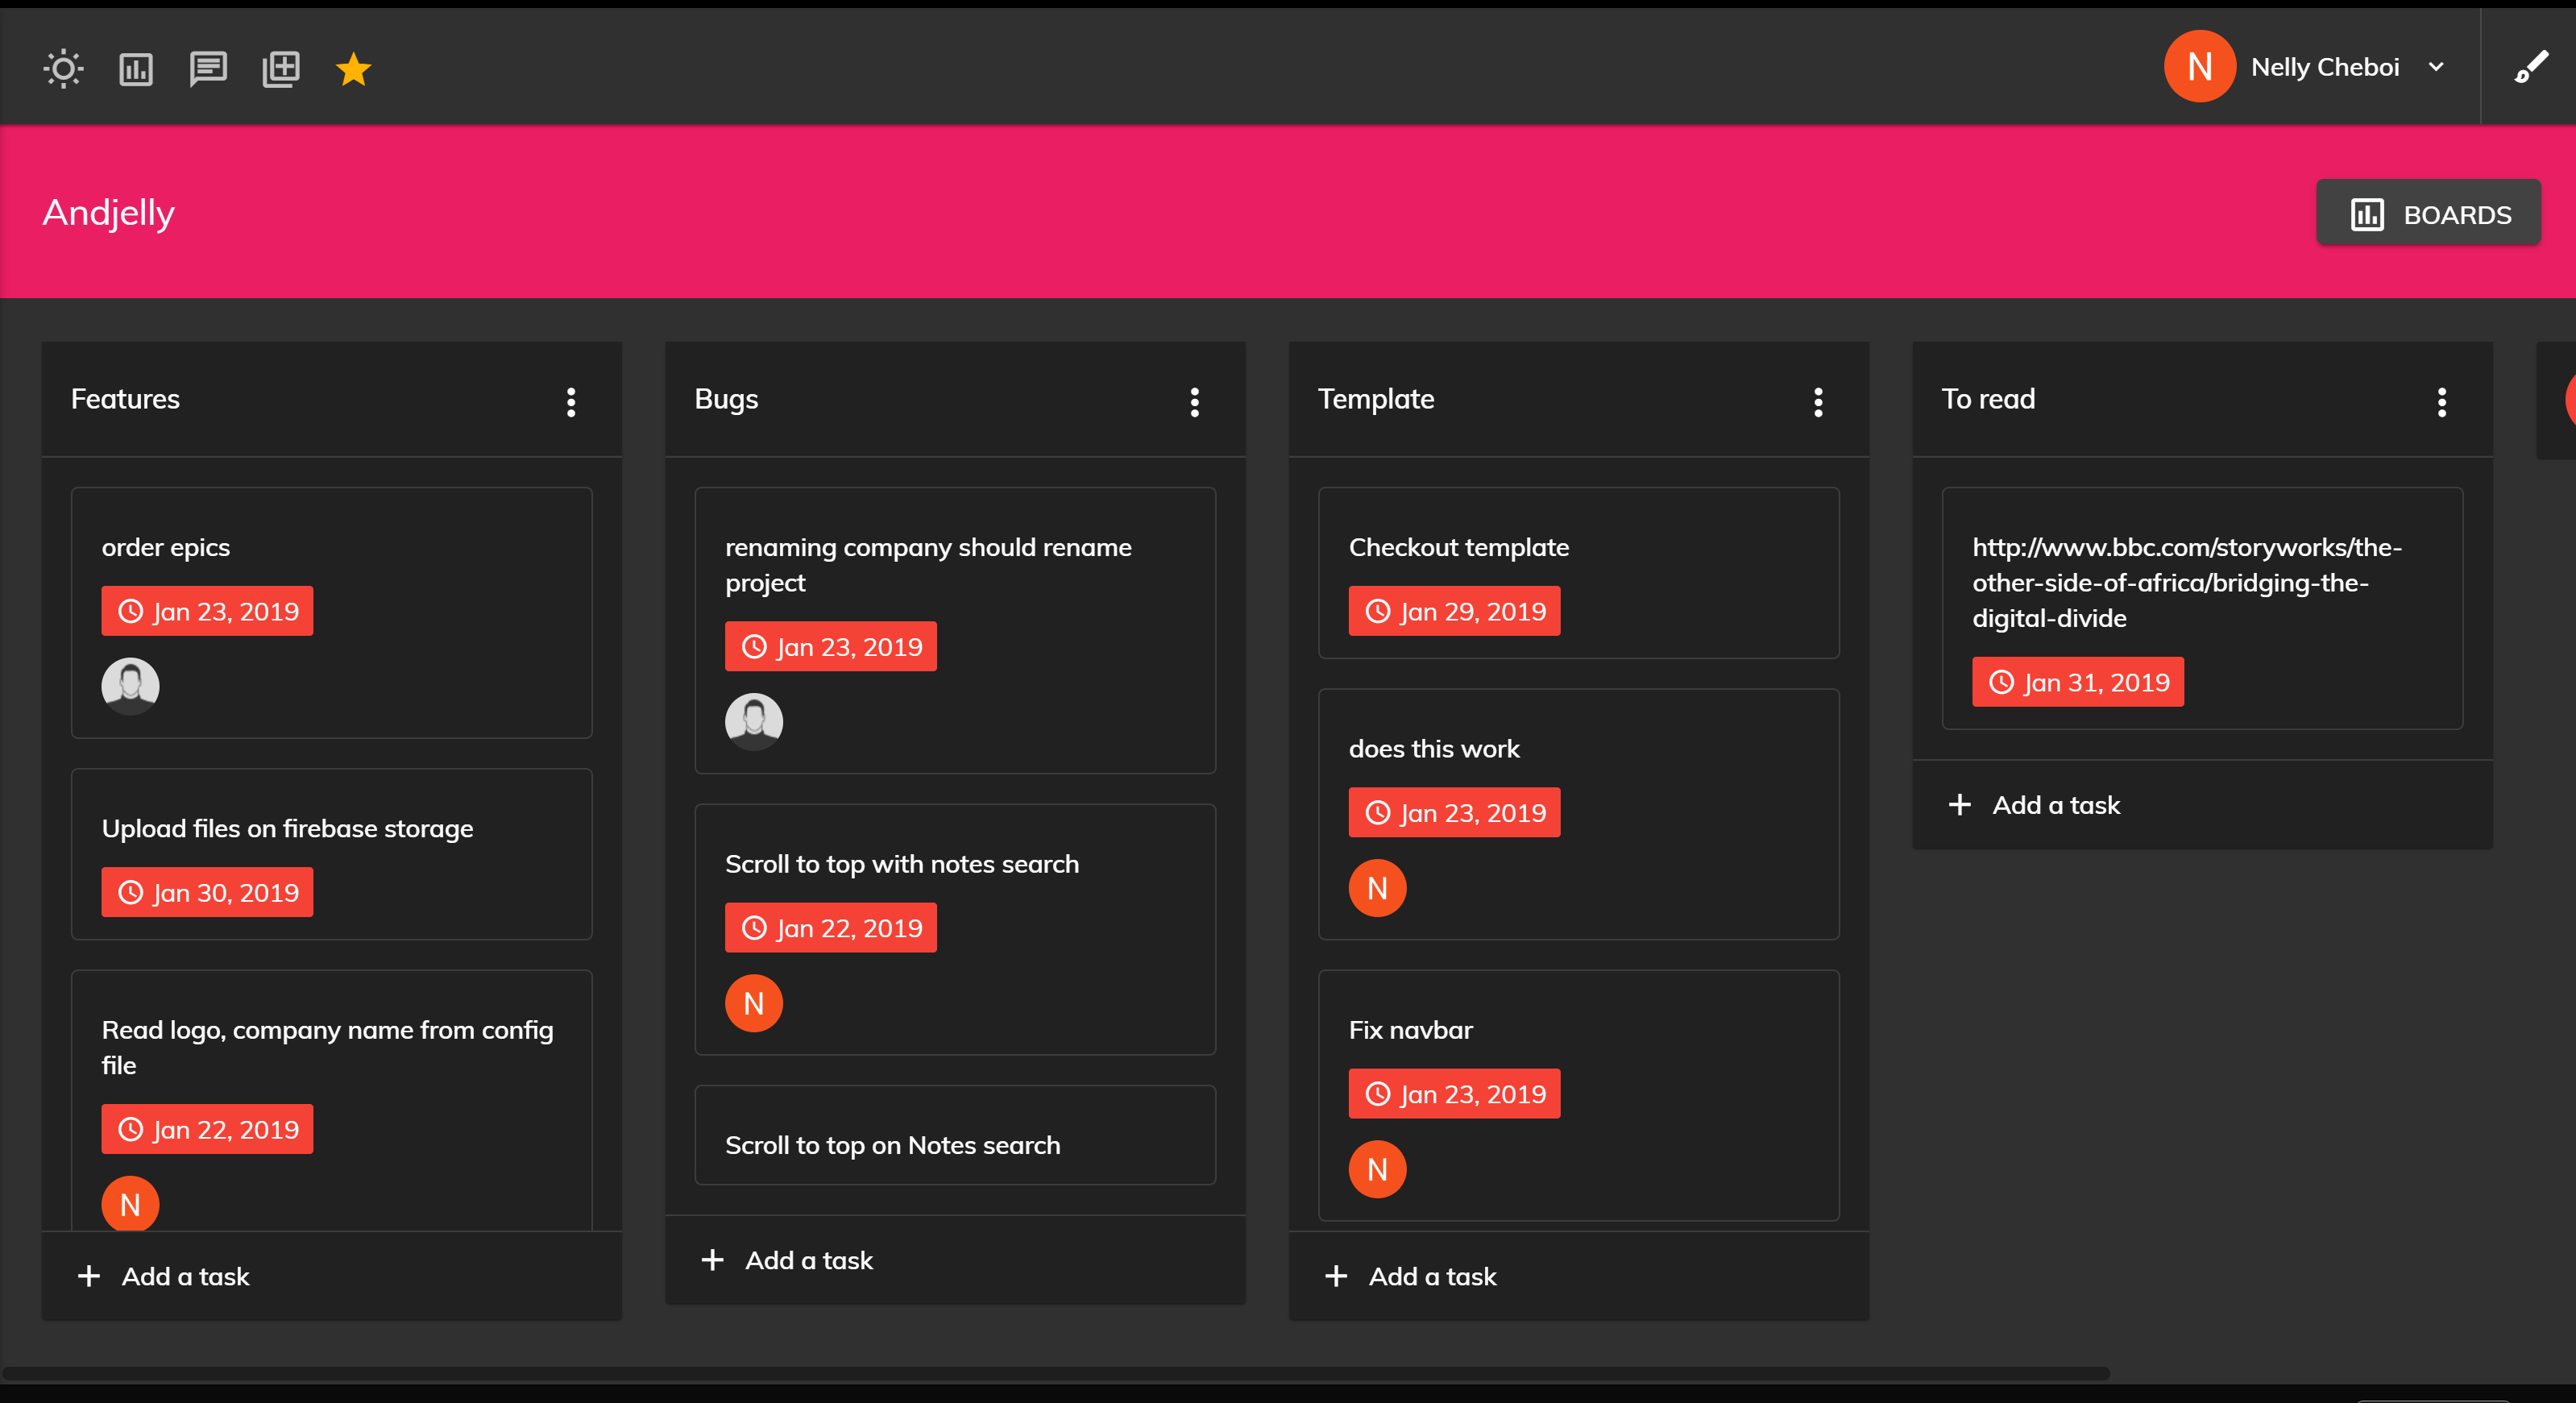Expand Nelly Cheboi user dropdown

point(2436,67)
